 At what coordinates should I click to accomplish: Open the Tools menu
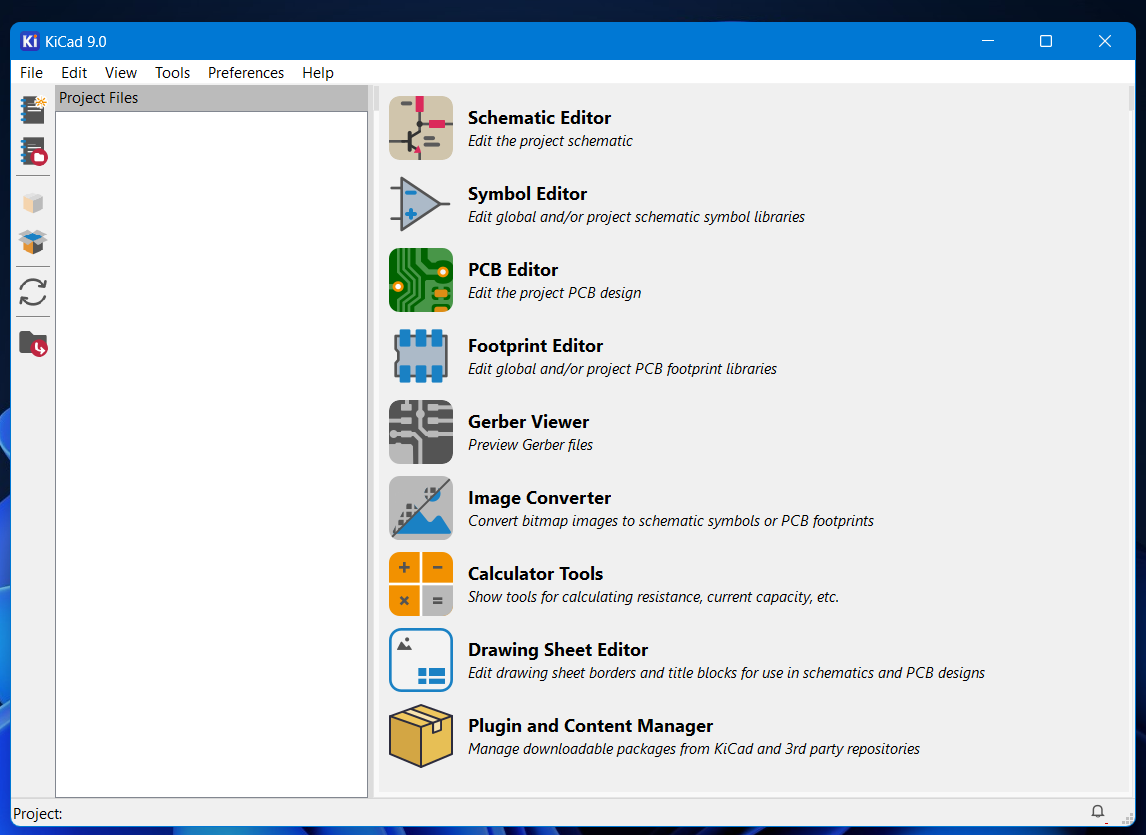pyautogui.click(x=172, y=72)
